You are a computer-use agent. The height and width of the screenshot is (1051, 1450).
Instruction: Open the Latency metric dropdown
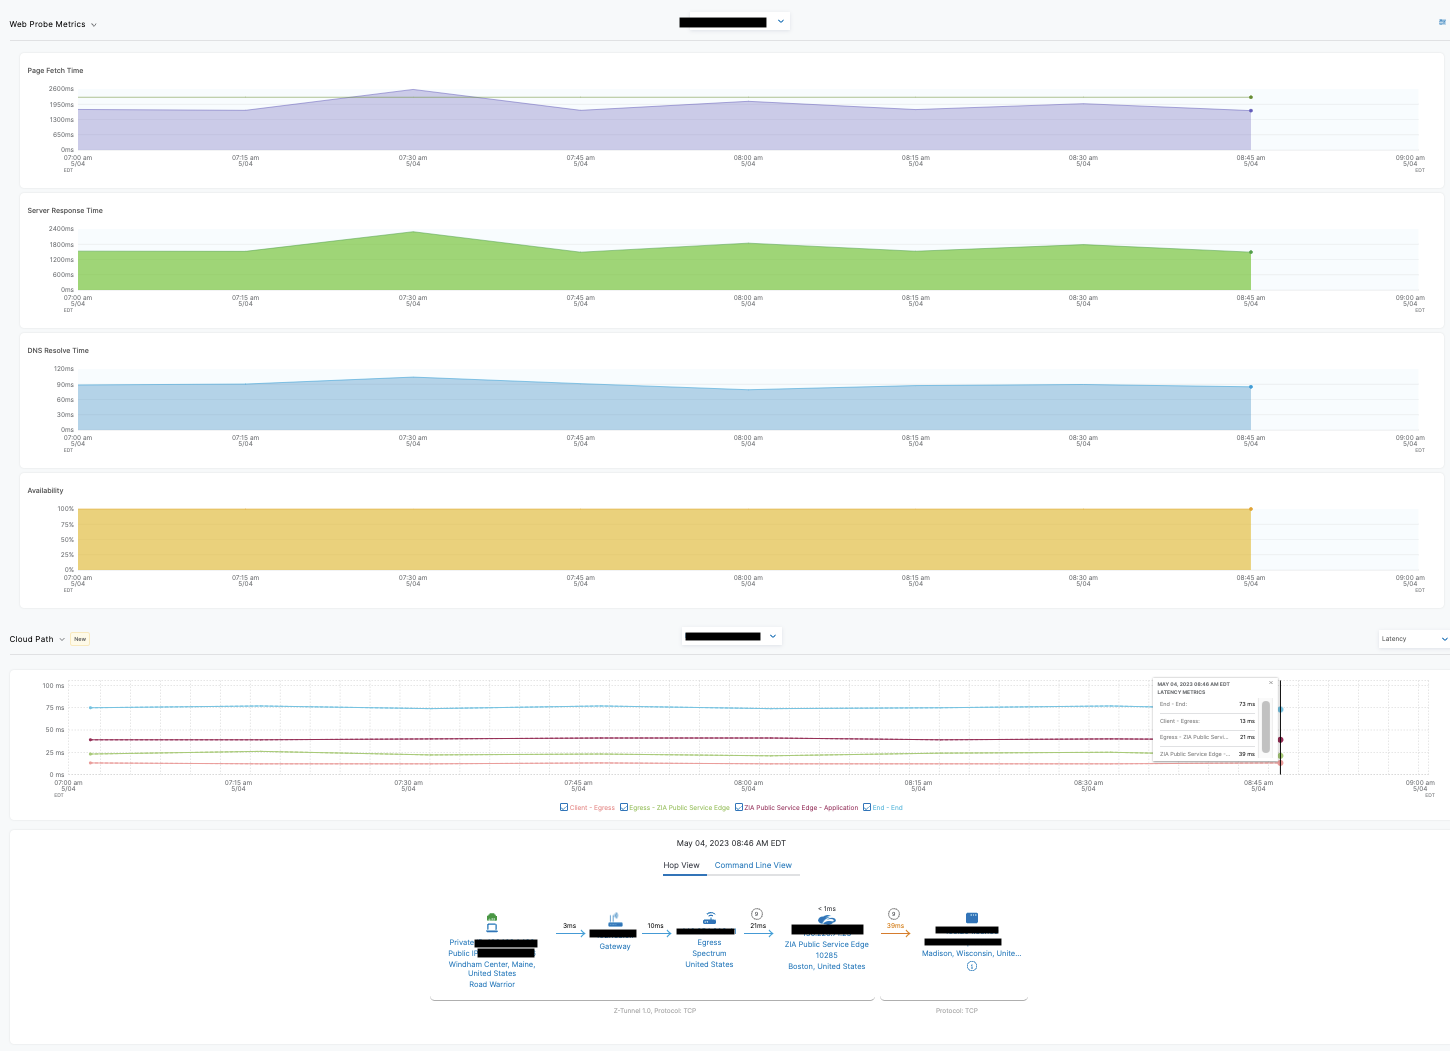1414,638
